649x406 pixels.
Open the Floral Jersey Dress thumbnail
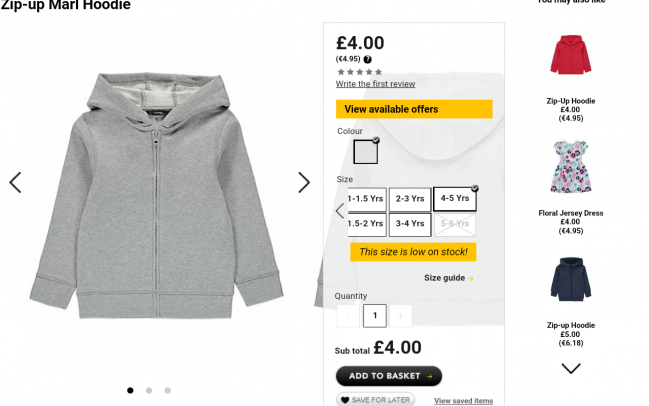(x=570, y=167)
